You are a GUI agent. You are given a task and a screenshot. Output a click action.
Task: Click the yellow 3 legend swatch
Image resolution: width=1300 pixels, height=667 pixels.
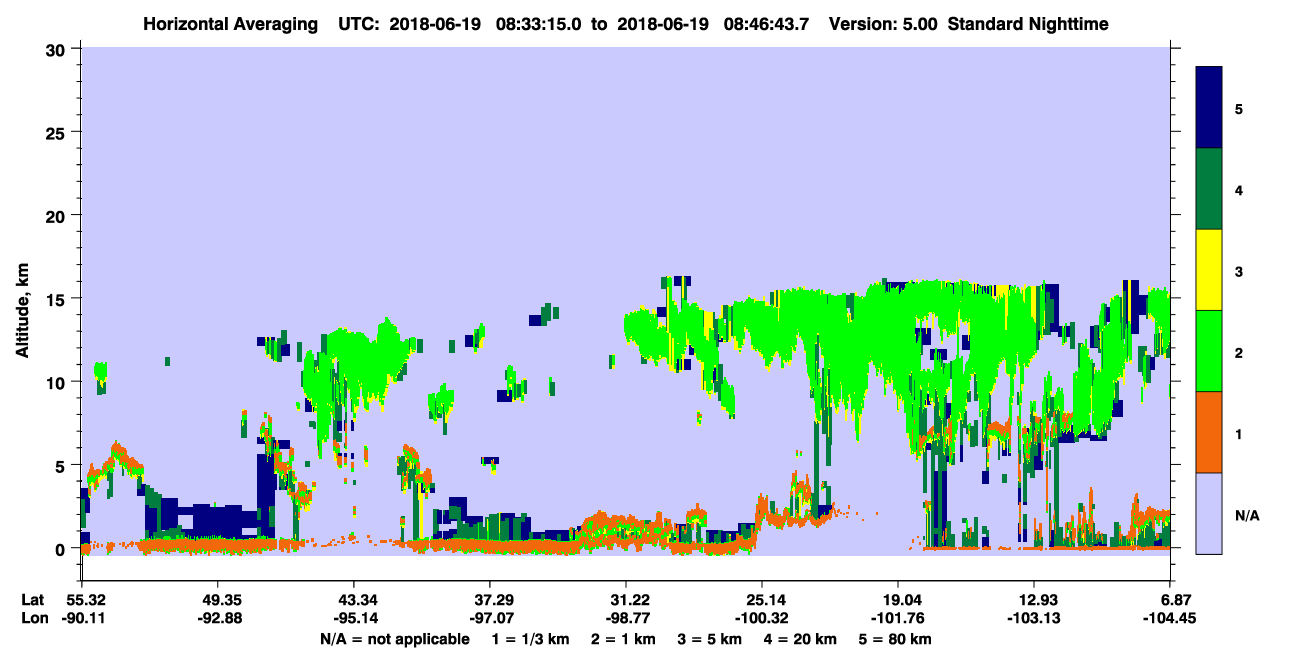click(1209, 270)
